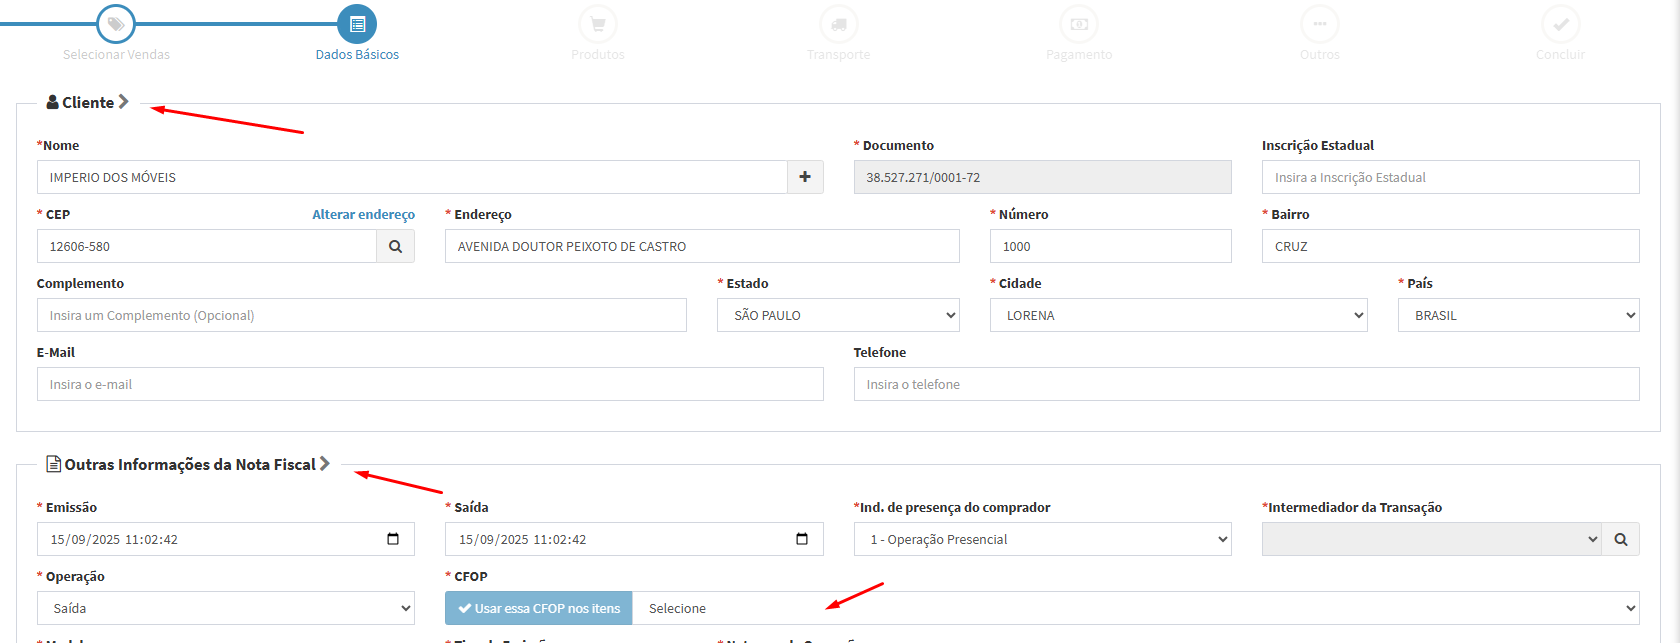Click the Pagamento money step icon
Screen dimensions: 1680x643
[x=1079, y=24]
